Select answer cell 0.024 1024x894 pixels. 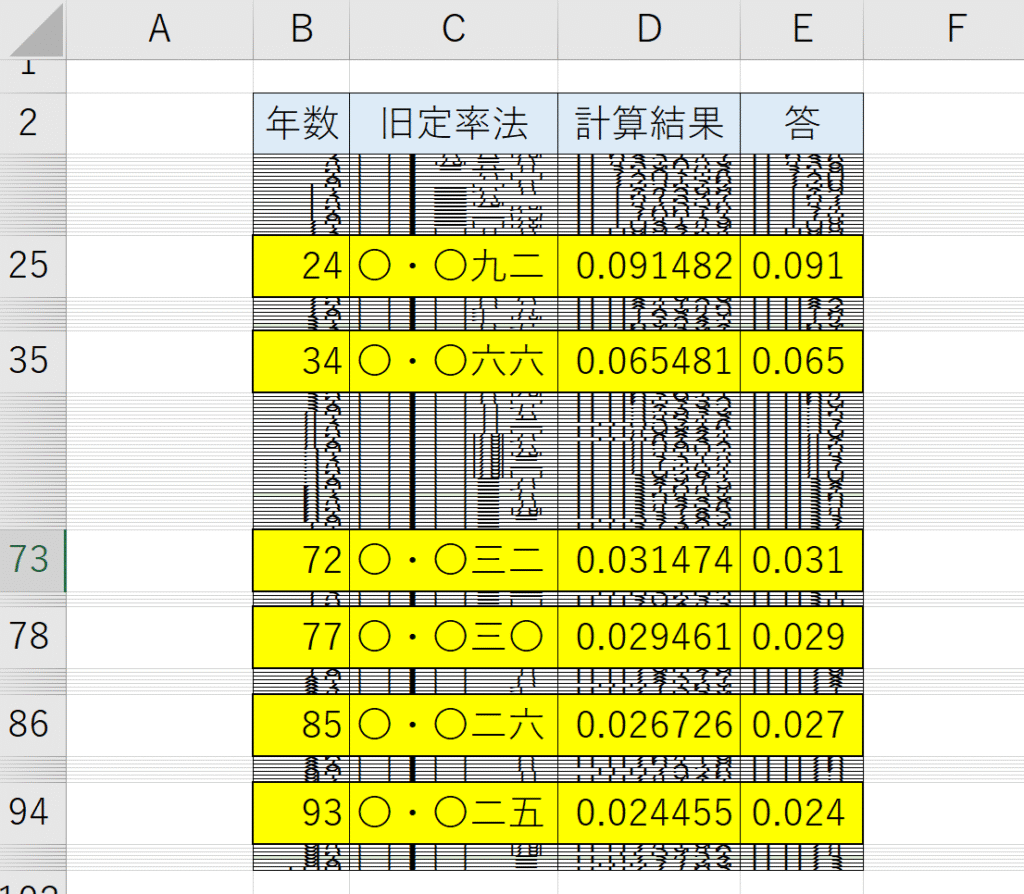[802, 813]
